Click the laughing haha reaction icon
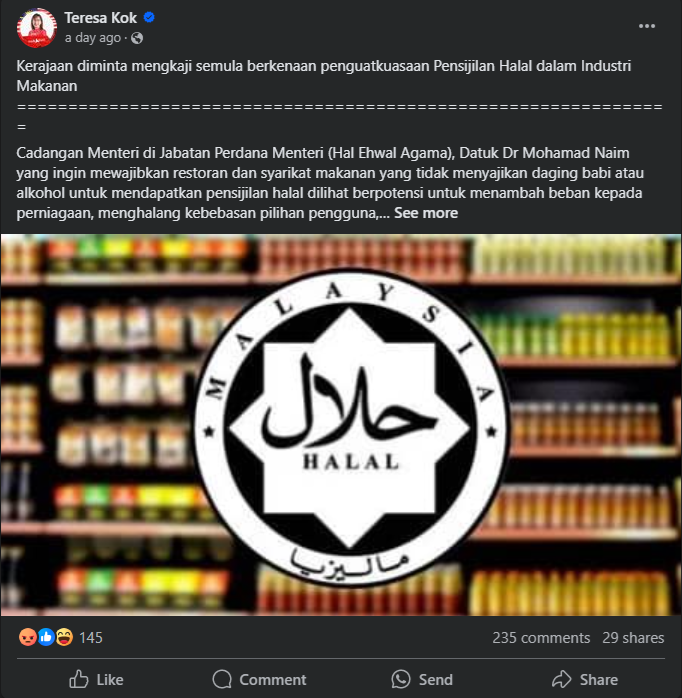 64,637
